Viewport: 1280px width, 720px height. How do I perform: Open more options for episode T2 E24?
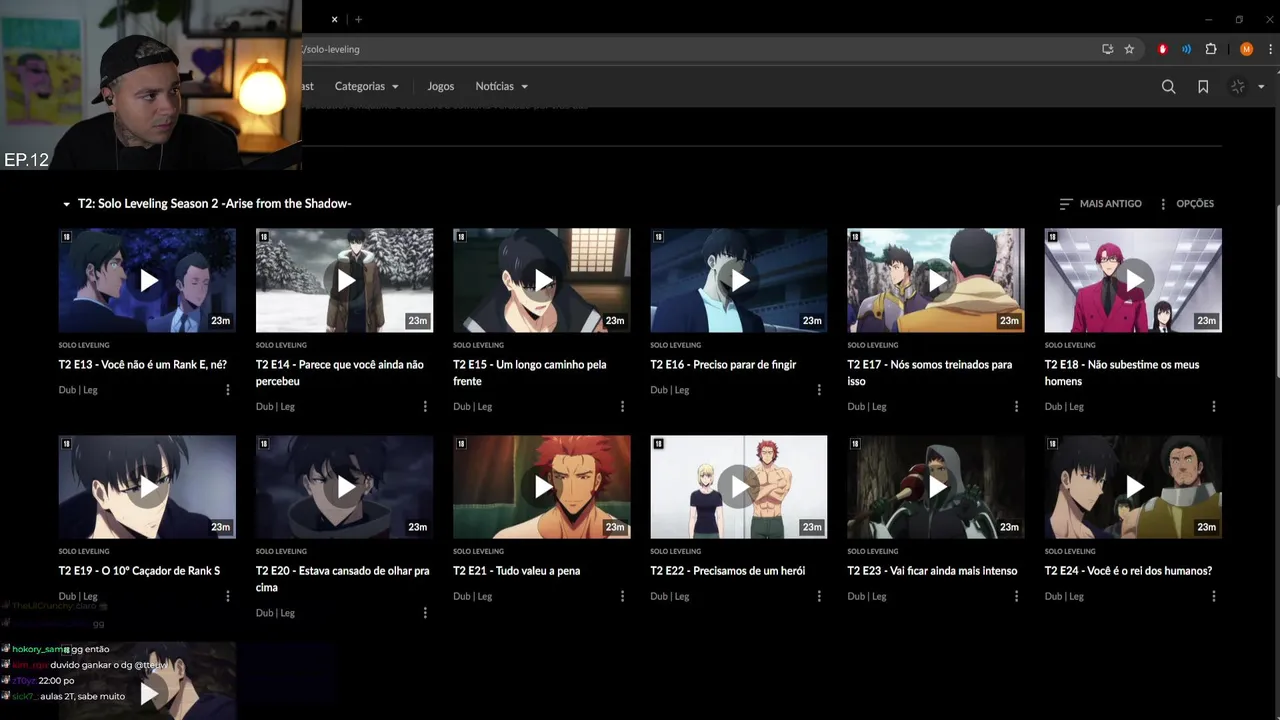click(1214, 596)
